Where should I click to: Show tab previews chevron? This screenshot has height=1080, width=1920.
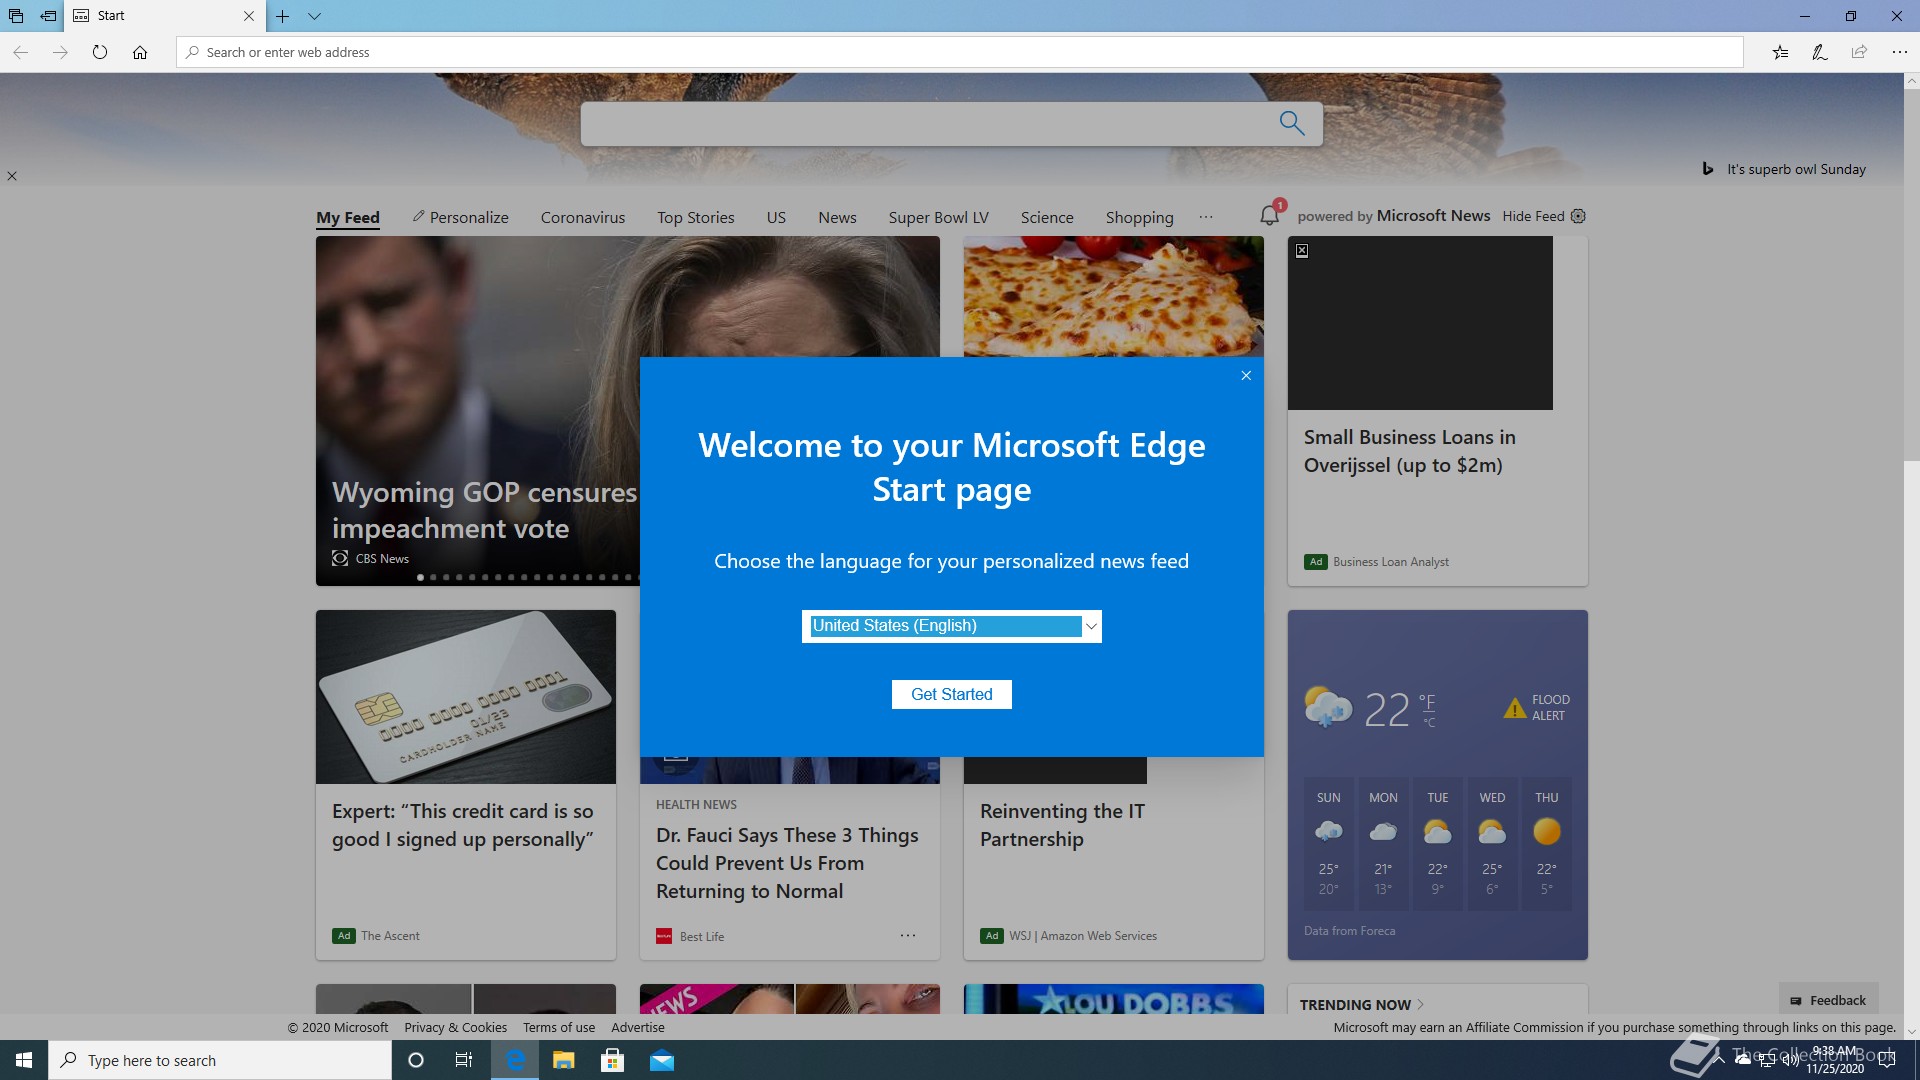pos(314,16)
